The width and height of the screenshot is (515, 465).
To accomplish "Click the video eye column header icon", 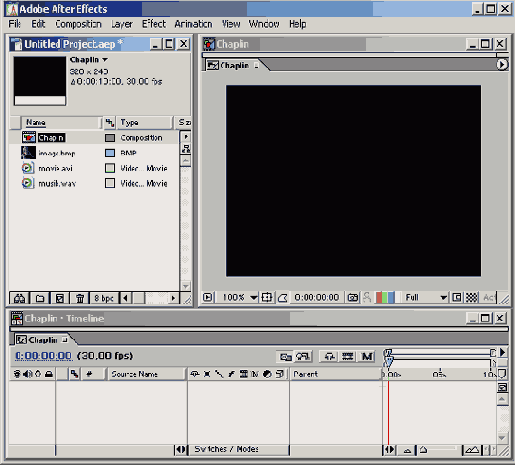I will click(17, 374).
